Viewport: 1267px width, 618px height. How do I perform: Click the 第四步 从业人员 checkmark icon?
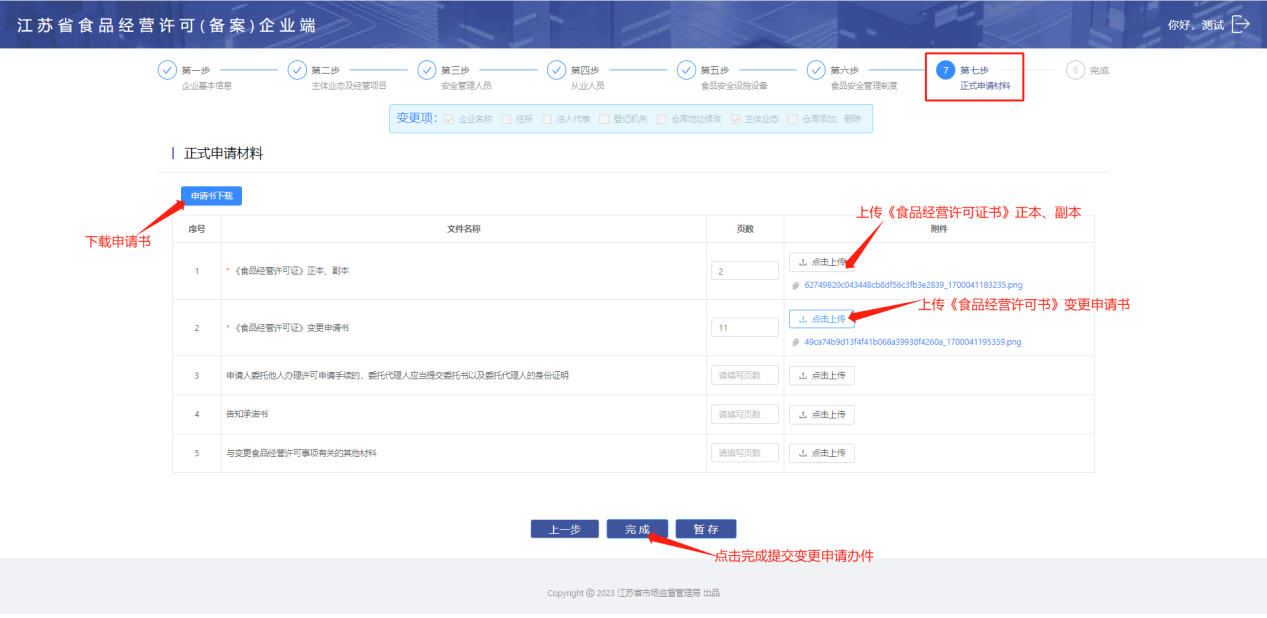point(556,70)
